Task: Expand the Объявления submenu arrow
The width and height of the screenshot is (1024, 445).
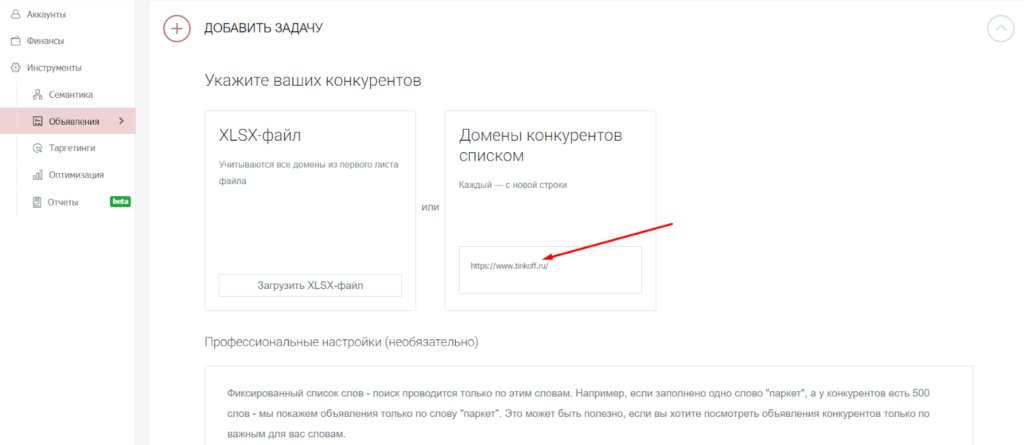Action: click(121, 121)
